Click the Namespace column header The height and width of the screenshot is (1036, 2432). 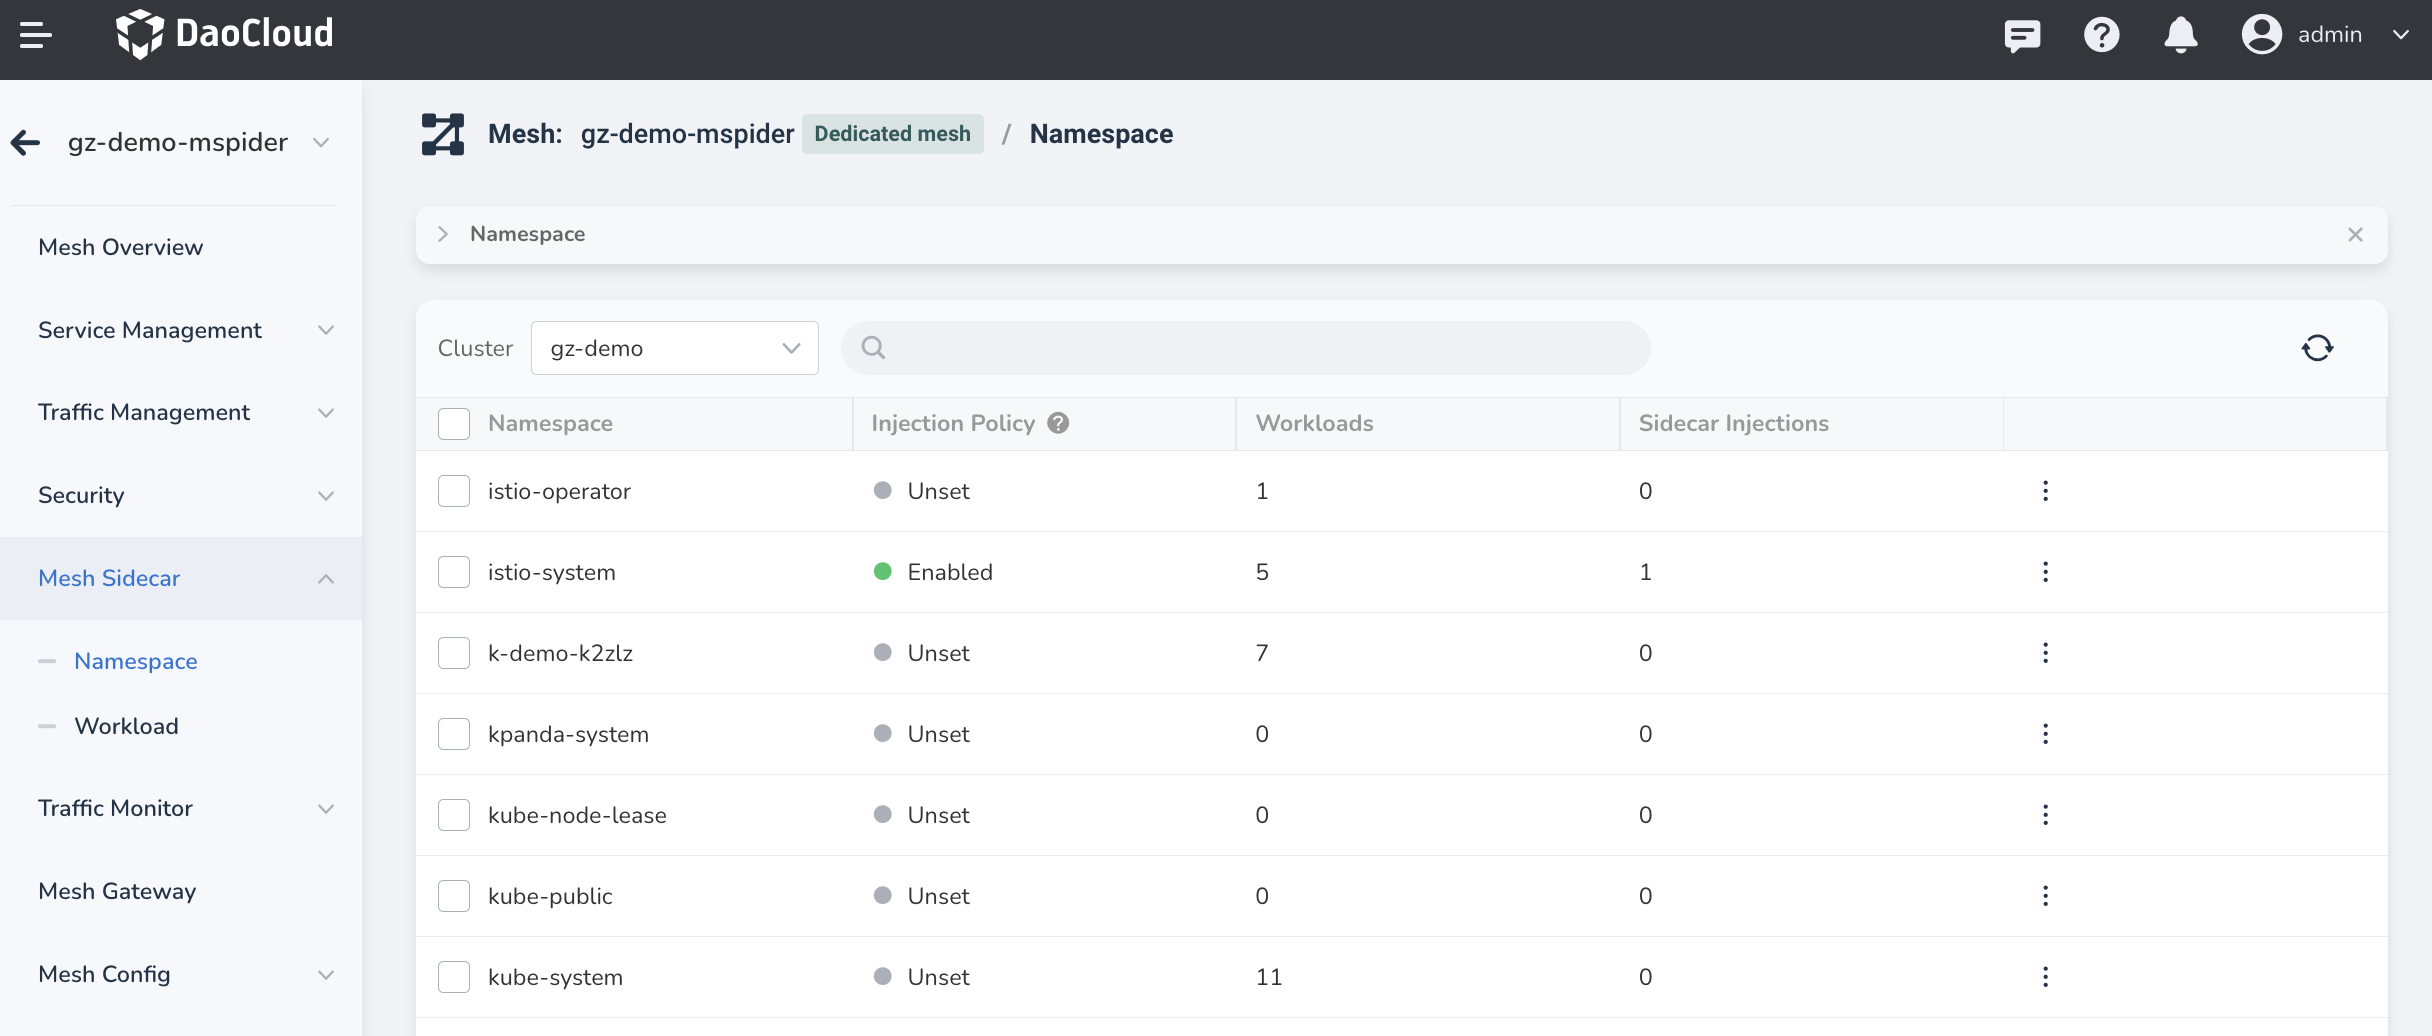click(x=550, y=423)
